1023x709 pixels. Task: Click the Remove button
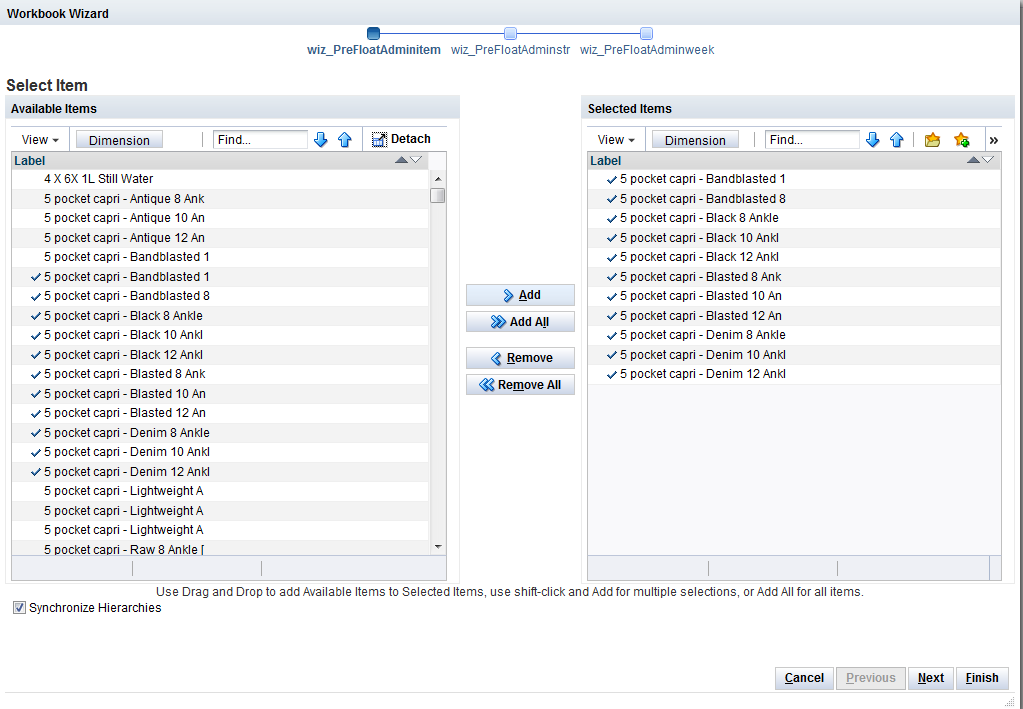coord(520,358)
